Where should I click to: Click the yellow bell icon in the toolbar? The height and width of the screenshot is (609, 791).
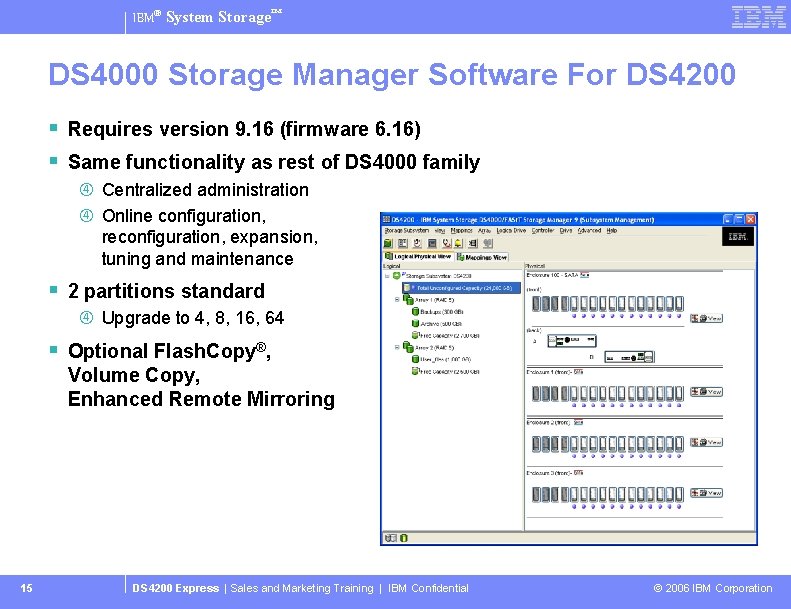pos(459,243)
